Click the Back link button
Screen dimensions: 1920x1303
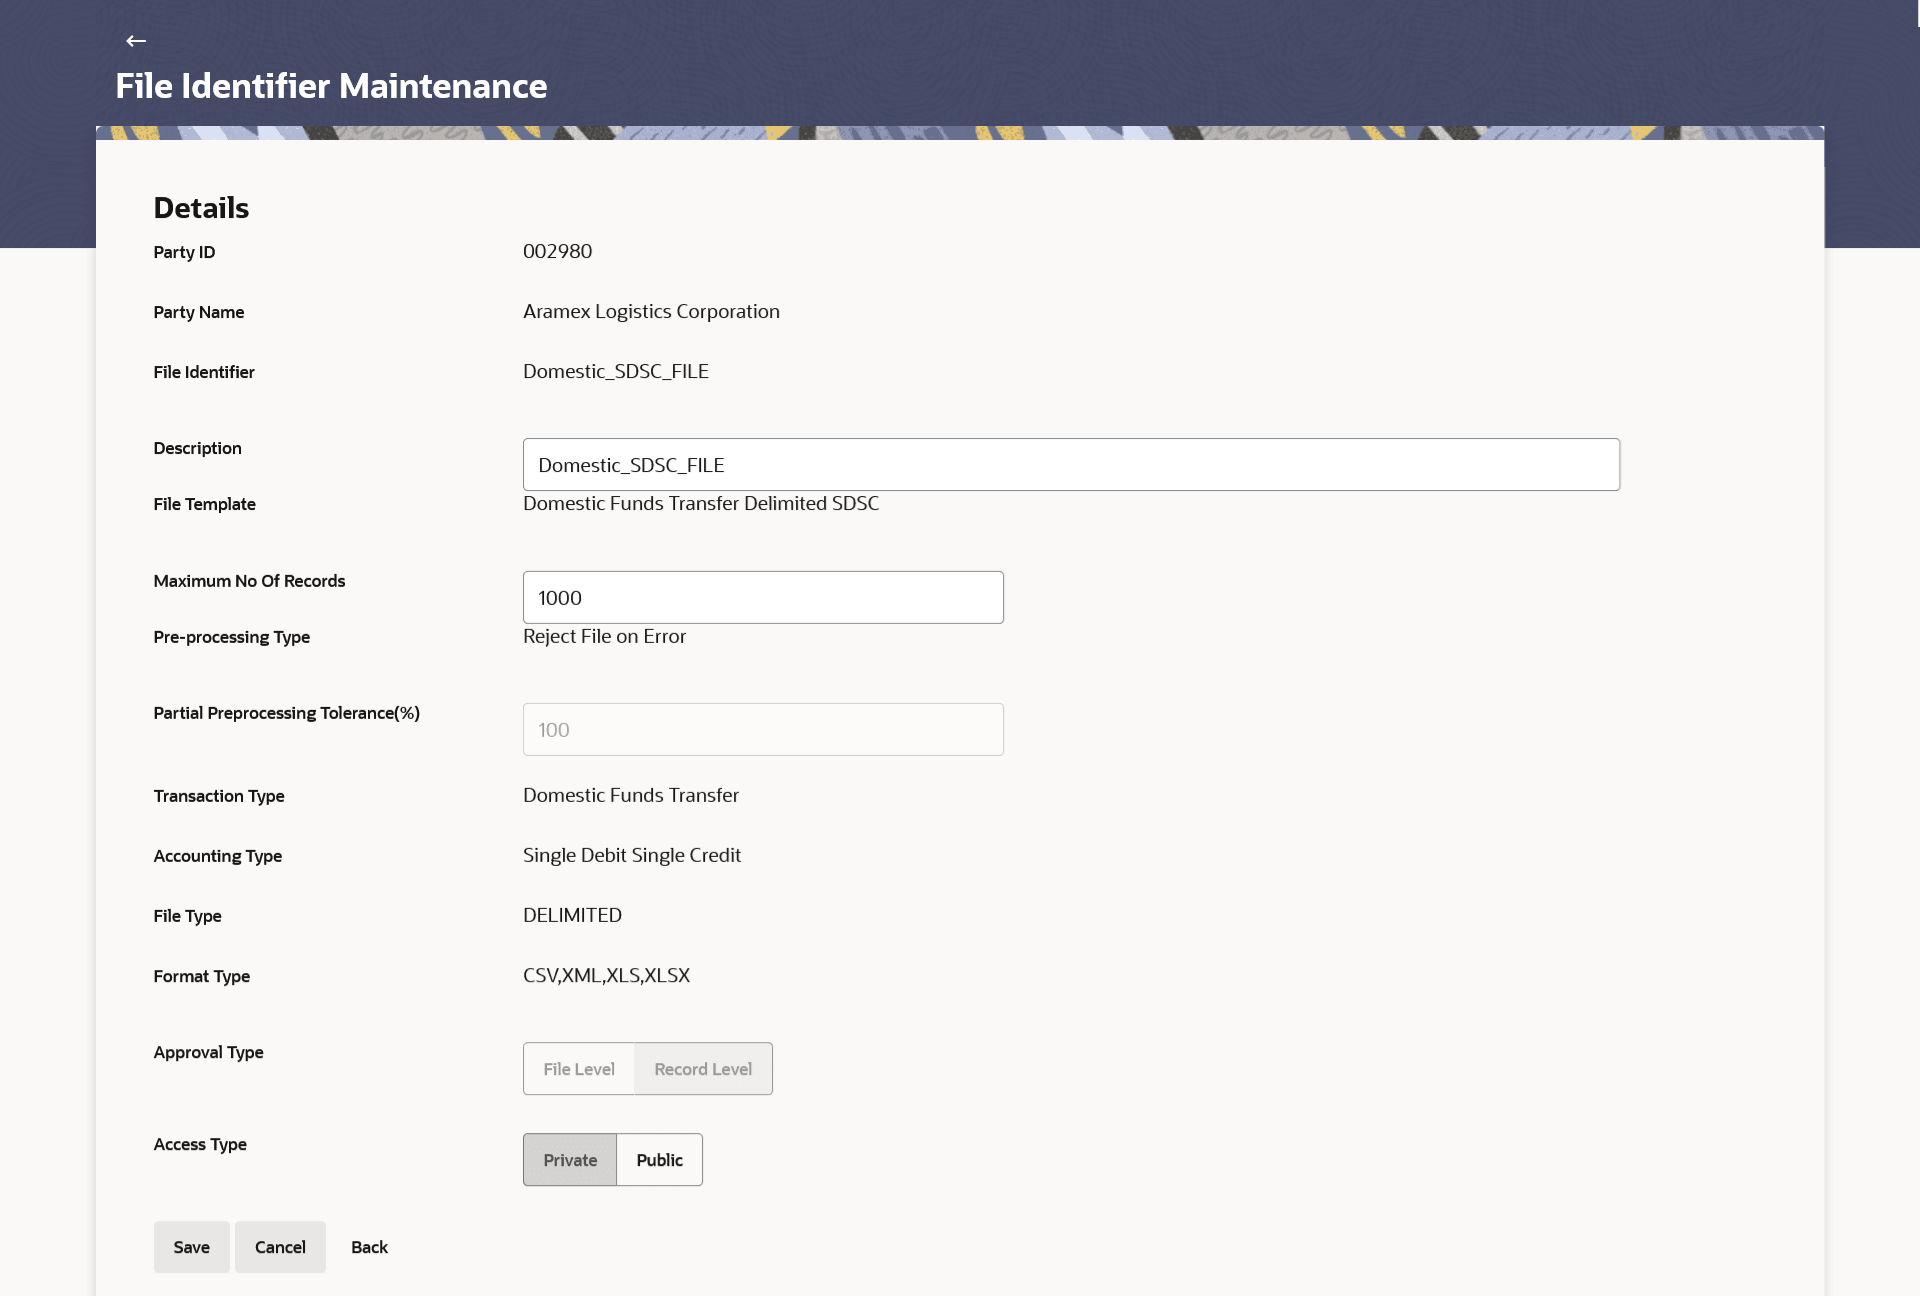tap(369, 1247)
